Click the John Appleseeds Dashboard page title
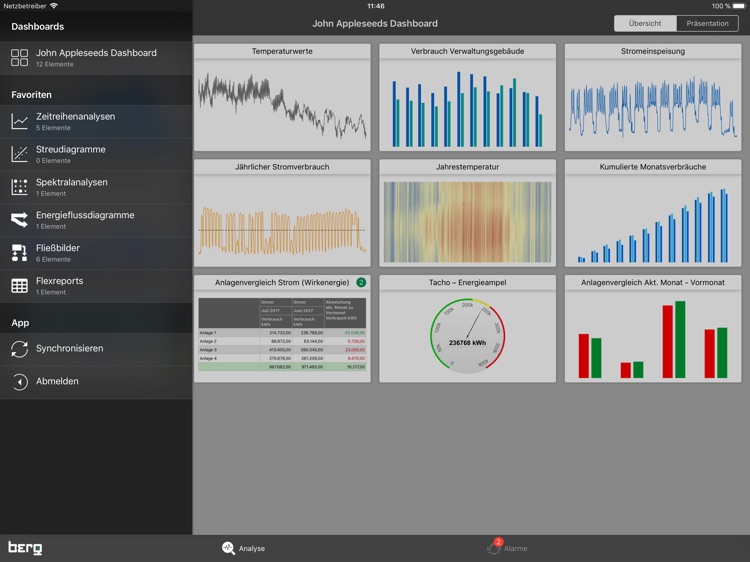The height and width of the screenshot is (562, 750). click(375, 23)
